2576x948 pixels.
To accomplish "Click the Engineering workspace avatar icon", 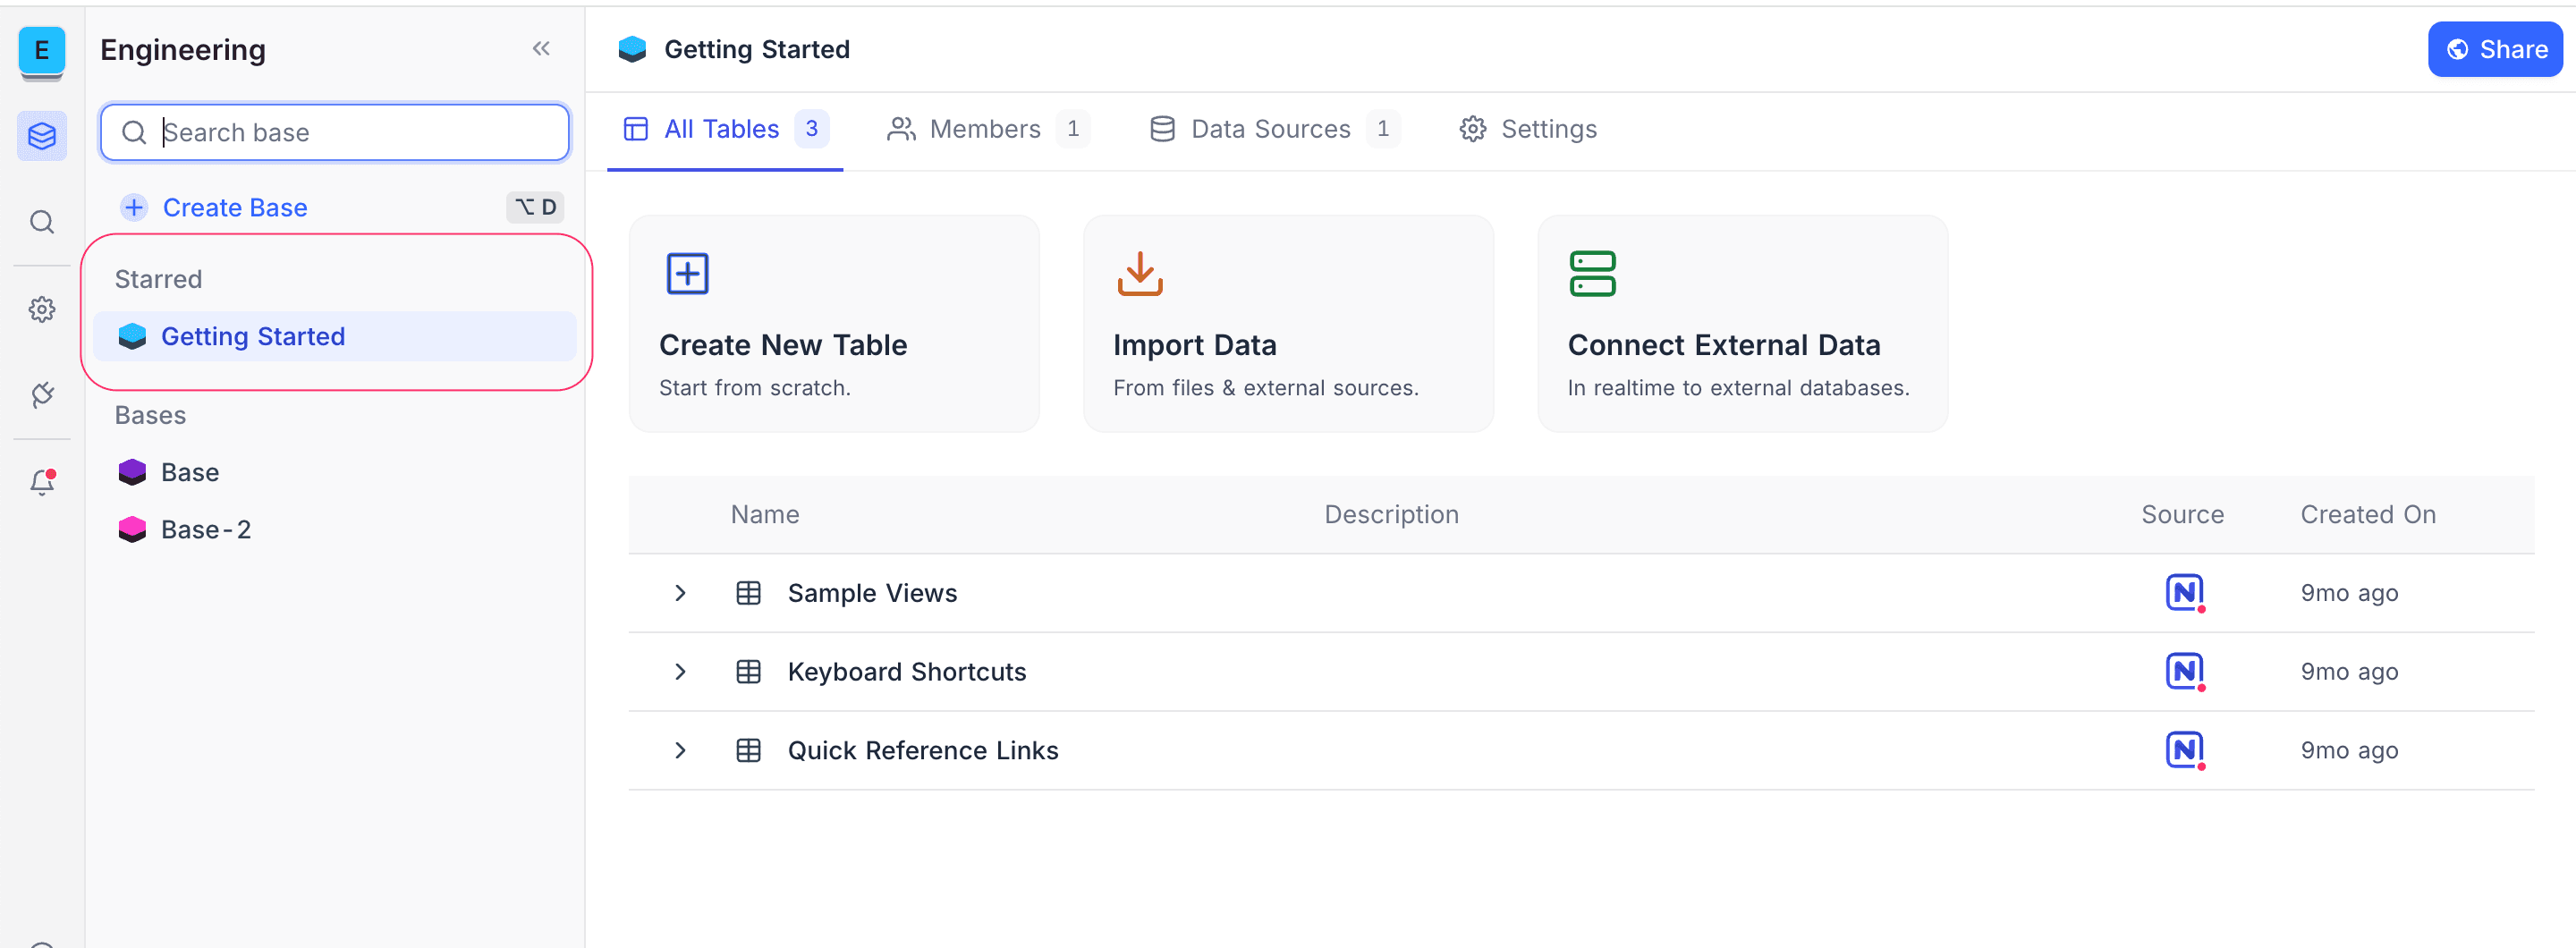I will click(x=41, y=50).
